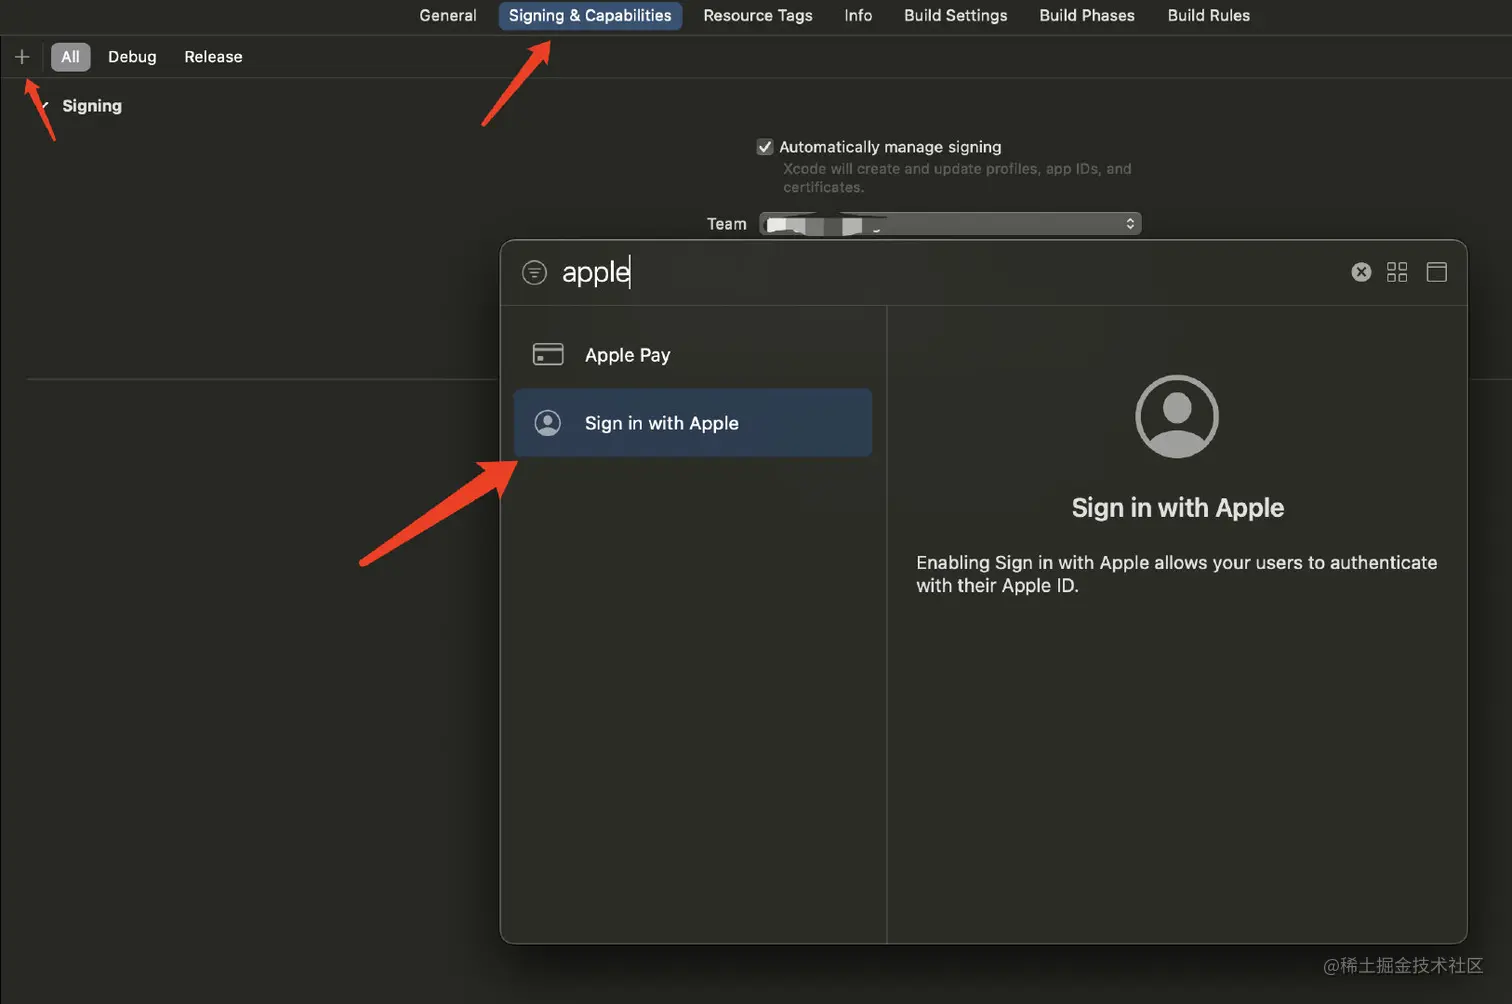Open the Build Phases tab
Viewport: 1512px width, 1004px height.
(1086, 15)
